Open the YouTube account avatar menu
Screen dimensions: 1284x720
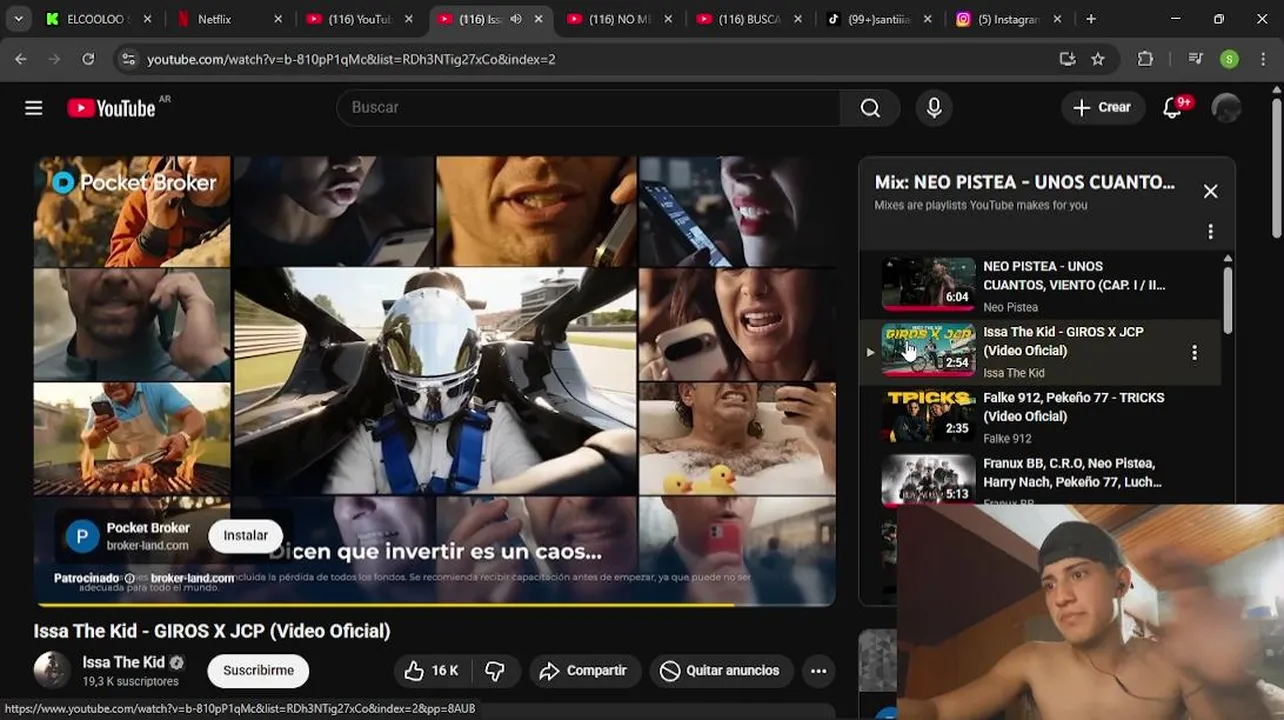tap(1226, 108)
